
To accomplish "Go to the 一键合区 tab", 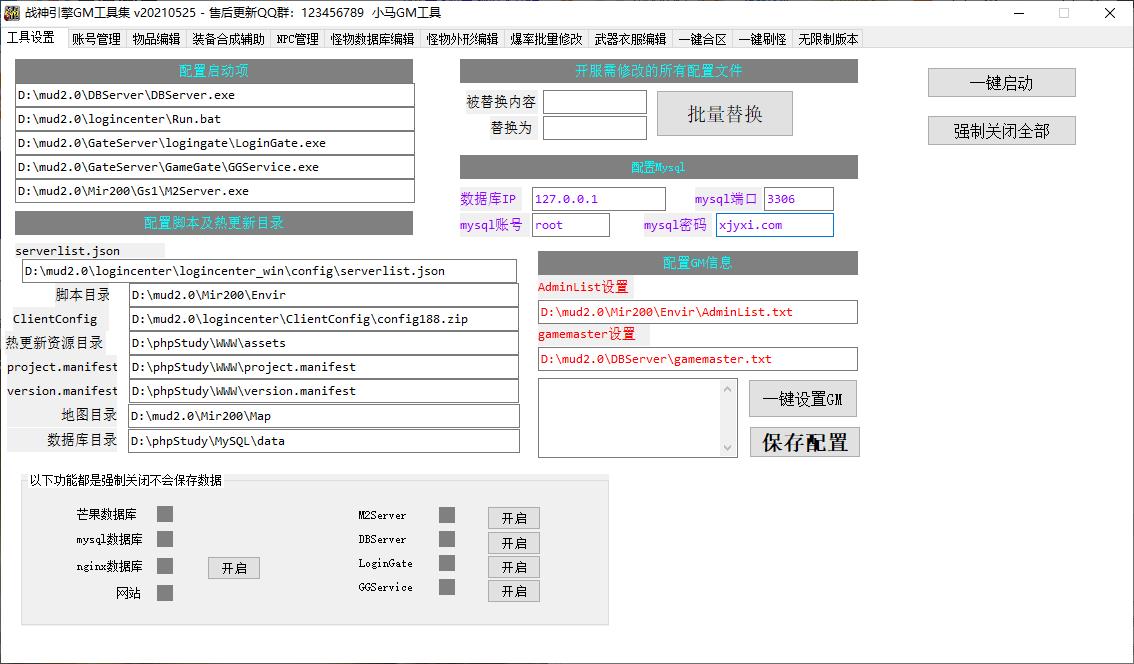I will click(x=702, y=39).
